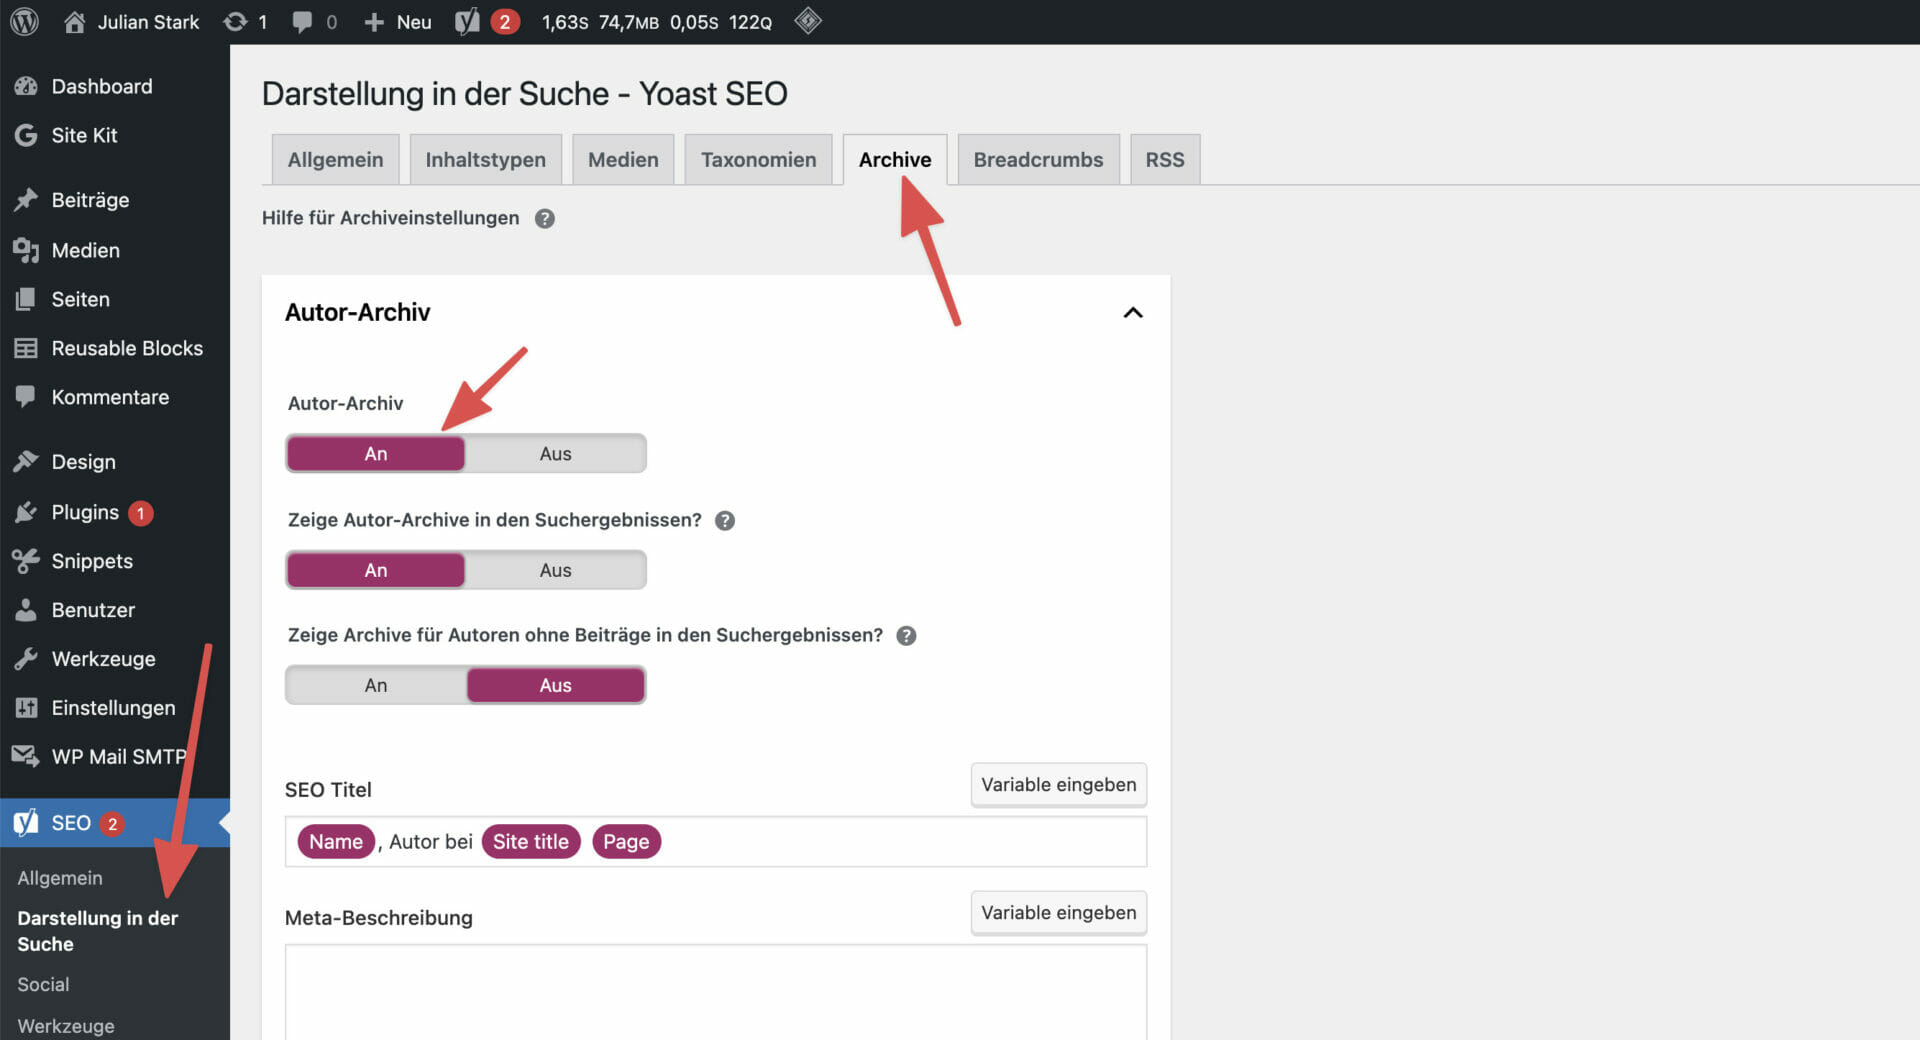Switch to the Taxonomien tab

pyautogui.click(x=758, y=160)
